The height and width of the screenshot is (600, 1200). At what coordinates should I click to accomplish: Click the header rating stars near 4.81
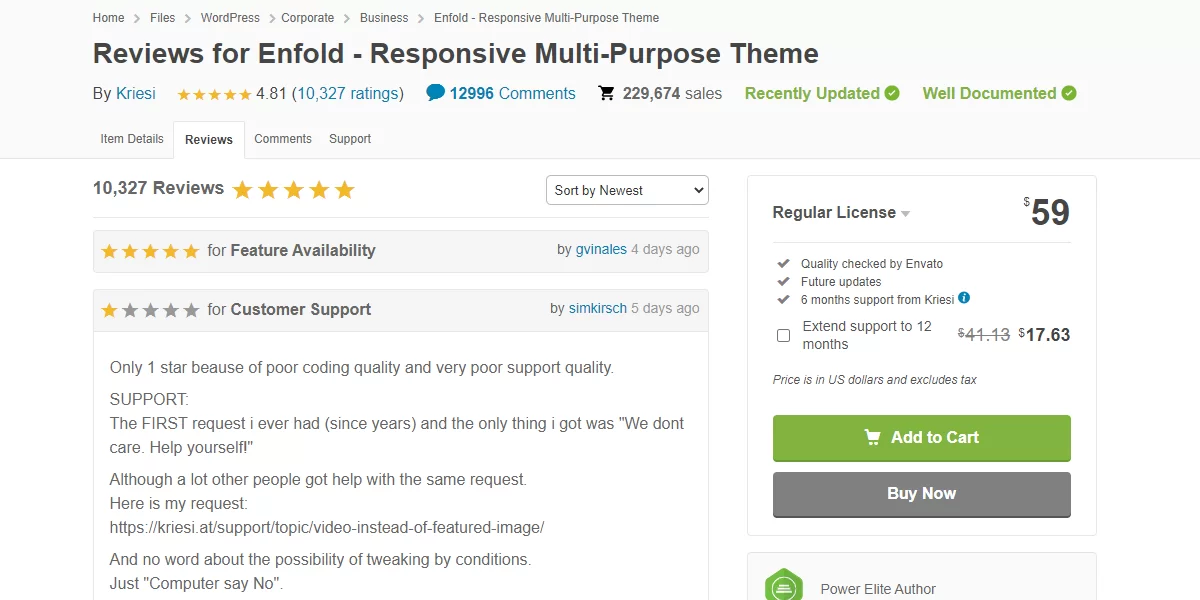tap(214, 94)
